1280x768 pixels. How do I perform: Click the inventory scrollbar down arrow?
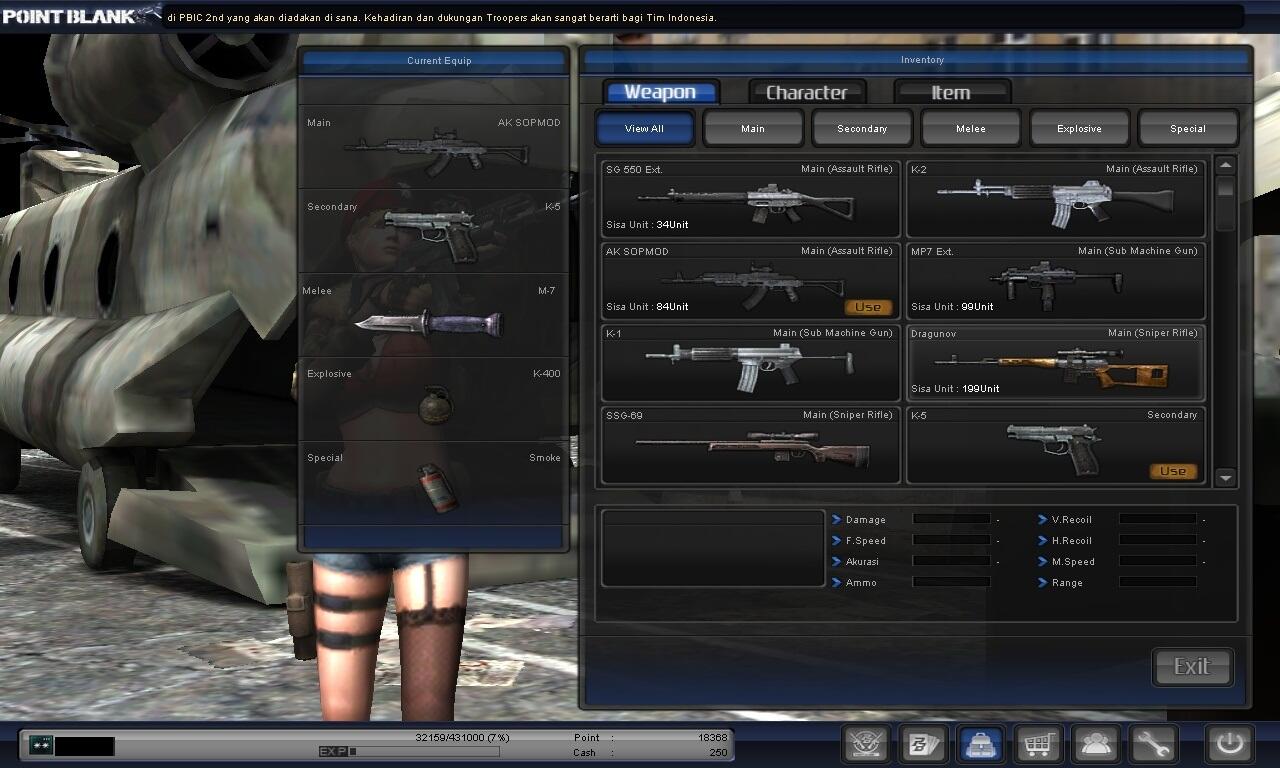1226,478
